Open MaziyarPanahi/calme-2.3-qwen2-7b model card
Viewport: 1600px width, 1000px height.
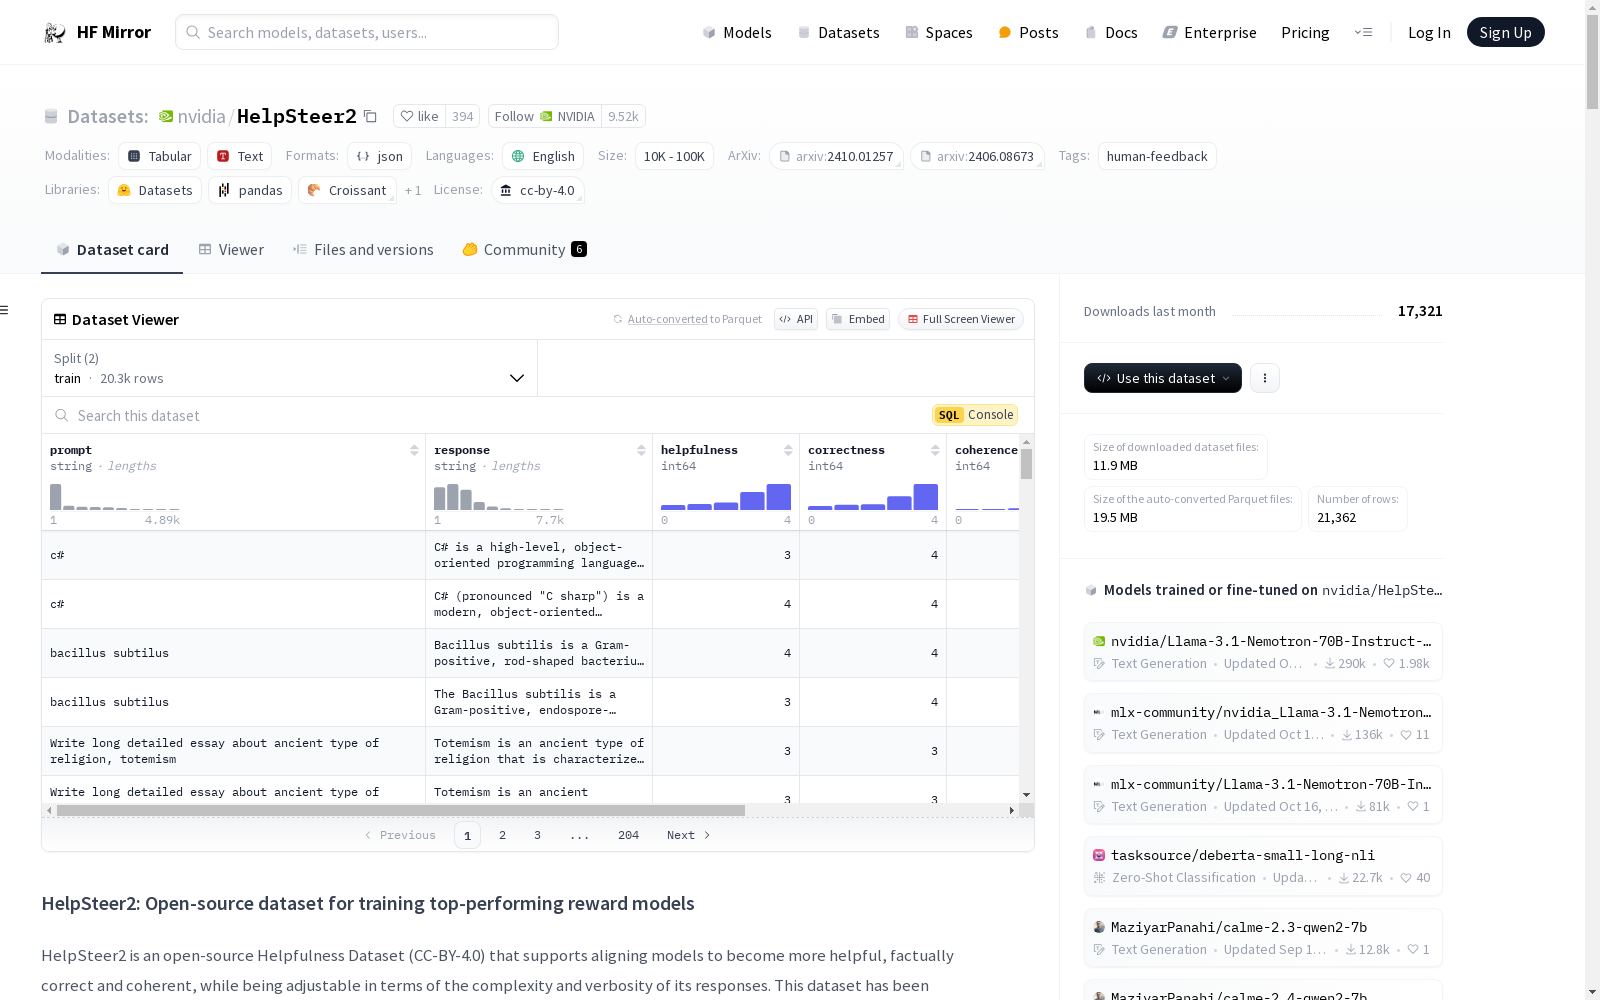1263,938
